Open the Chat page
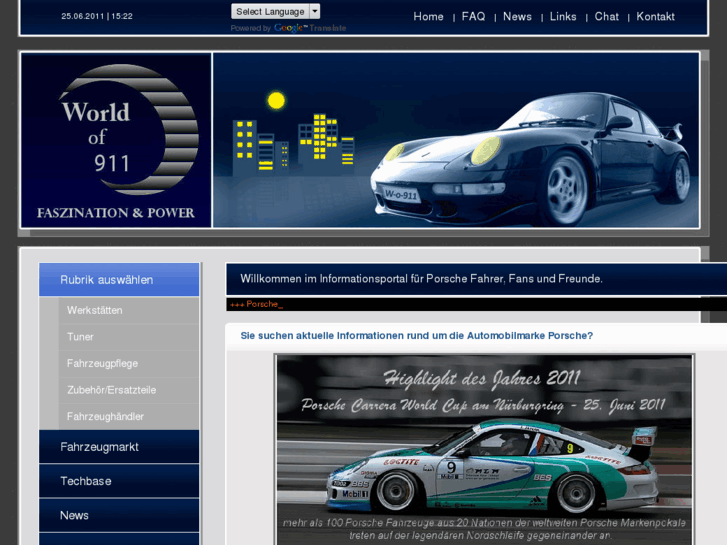 tap(606, 17)
